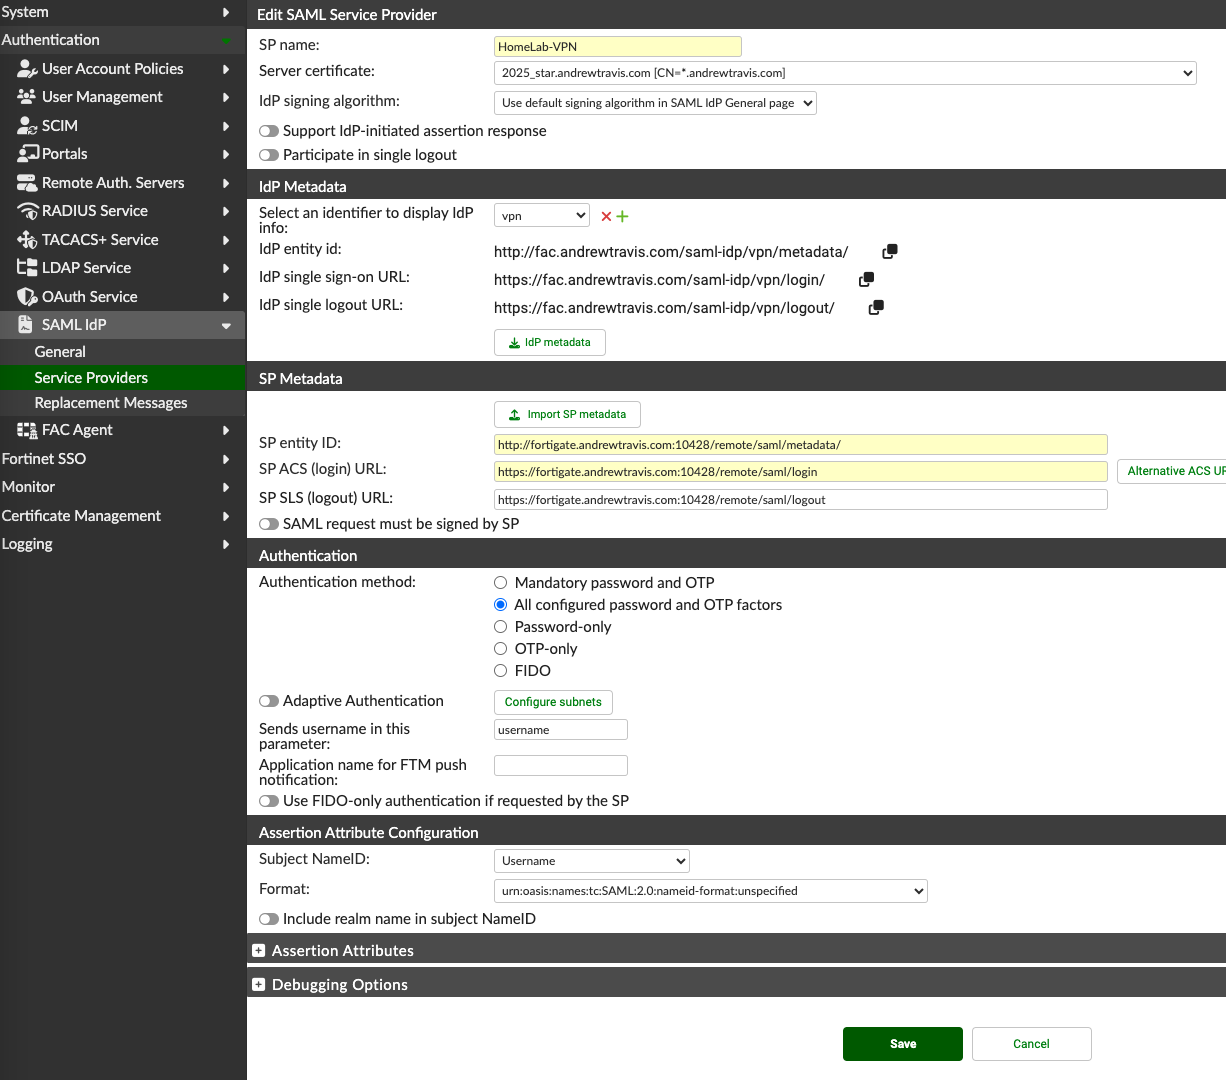Copy the IdP single sign-on URL
The image size is (1226, 1080).
click(866, 280)
